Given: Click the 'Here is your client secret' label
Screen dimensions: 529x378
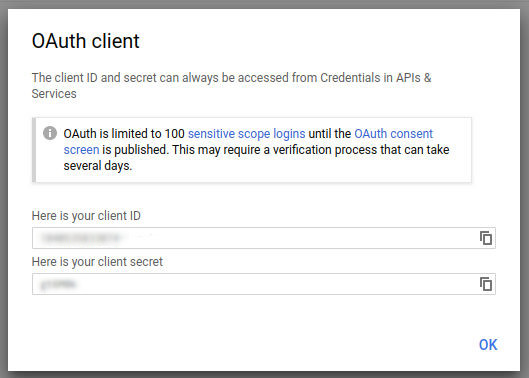Looking at the screenshot, I should point(97,262).
